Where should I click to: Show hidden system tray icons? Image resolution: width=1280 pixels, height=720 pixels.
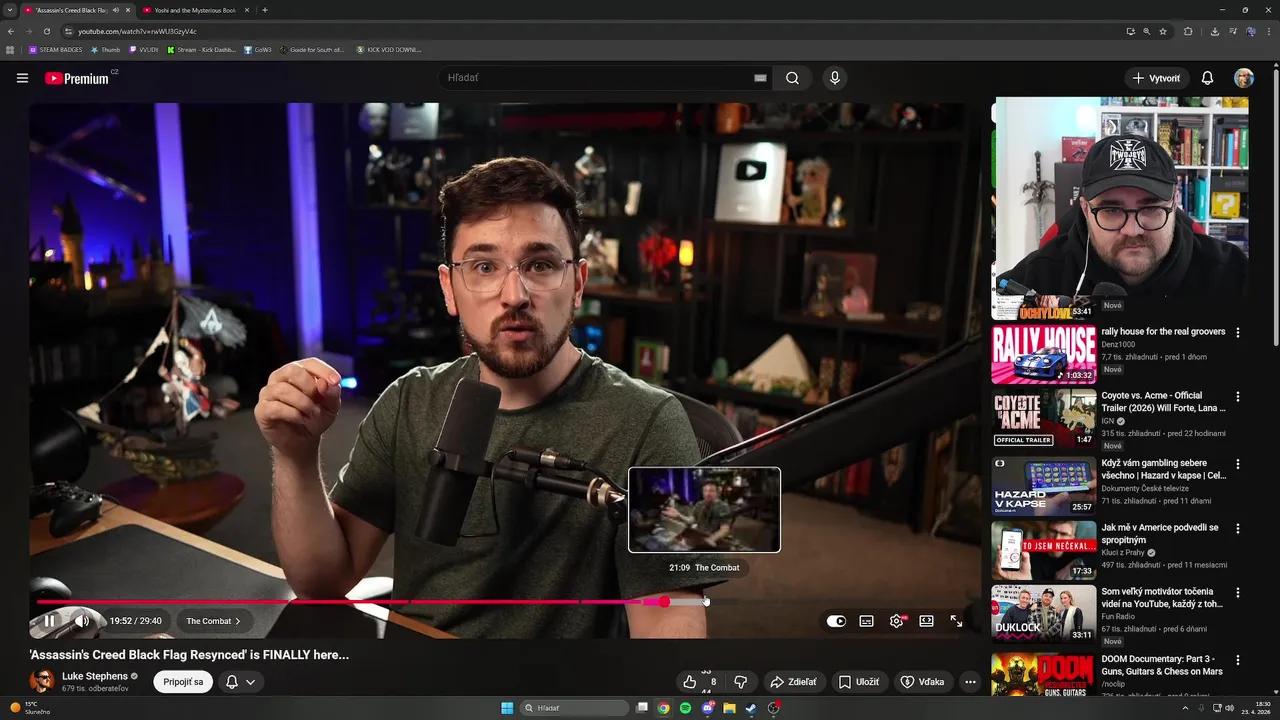1184,708
